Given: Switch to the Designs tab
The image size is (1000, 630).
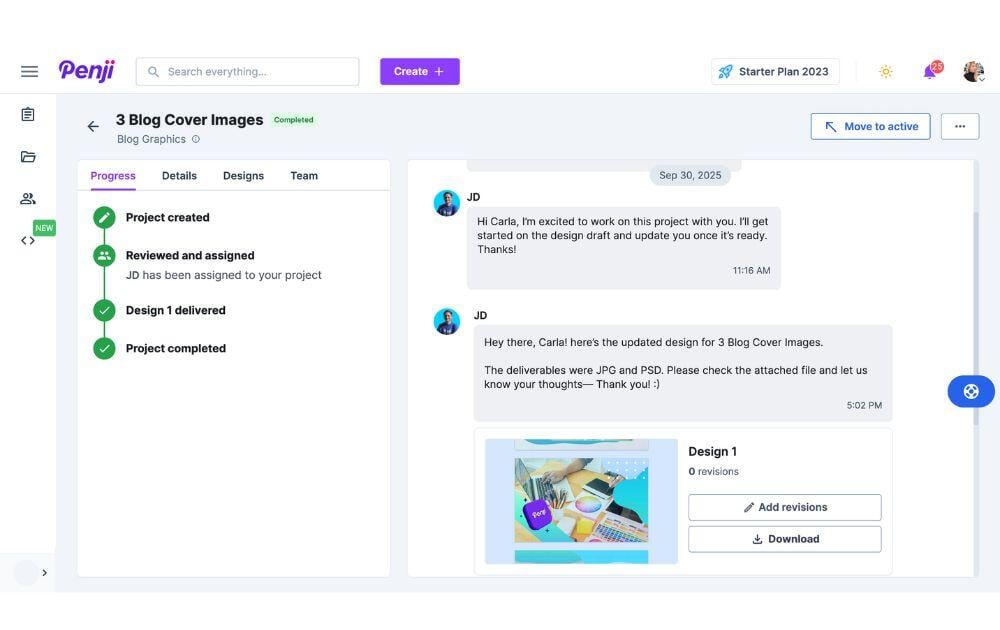Looking at the screenshot, I should click(243, 176).
